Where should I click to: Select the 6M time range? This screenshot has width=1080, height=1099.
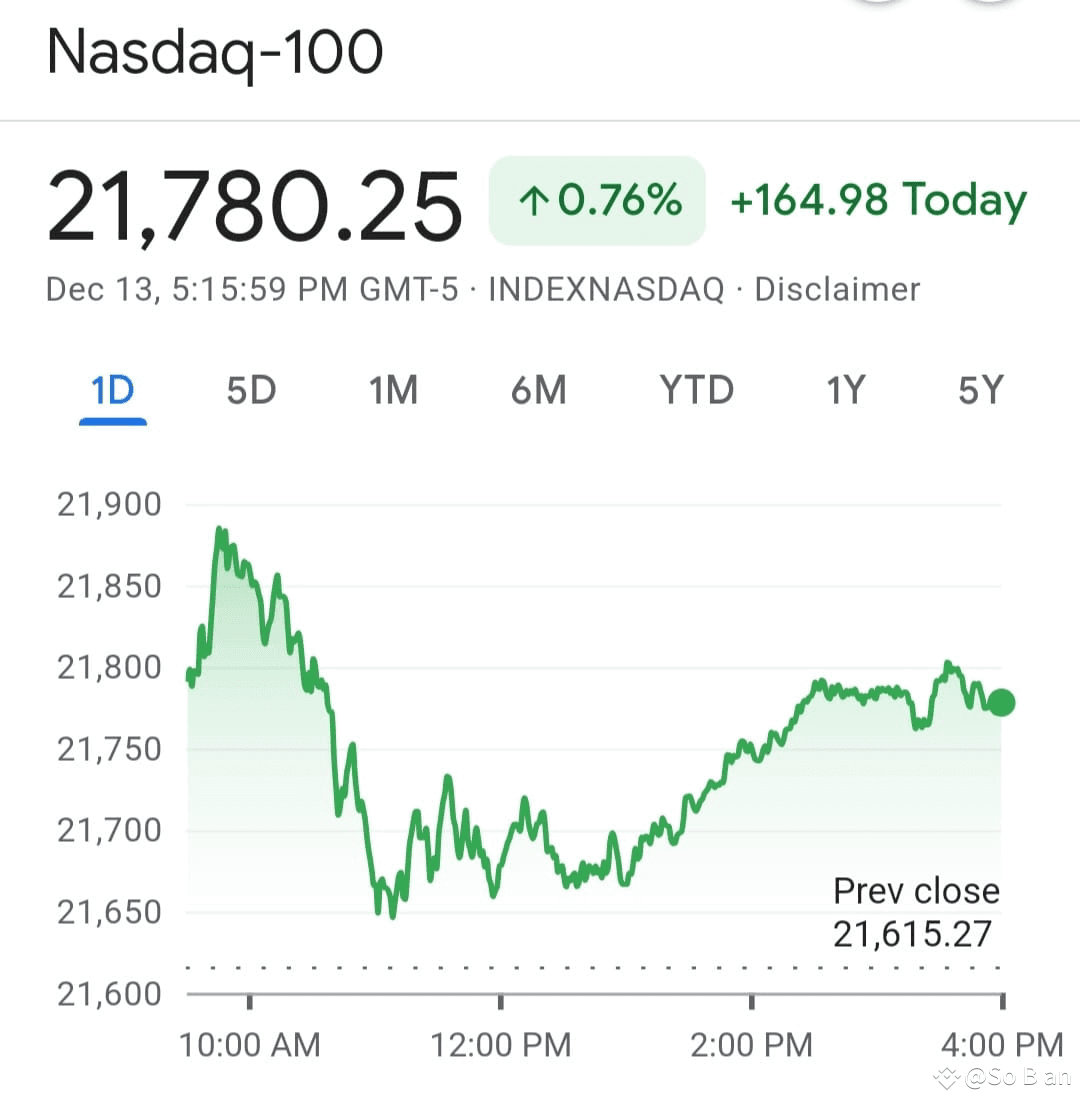click(x=539, y=391)
